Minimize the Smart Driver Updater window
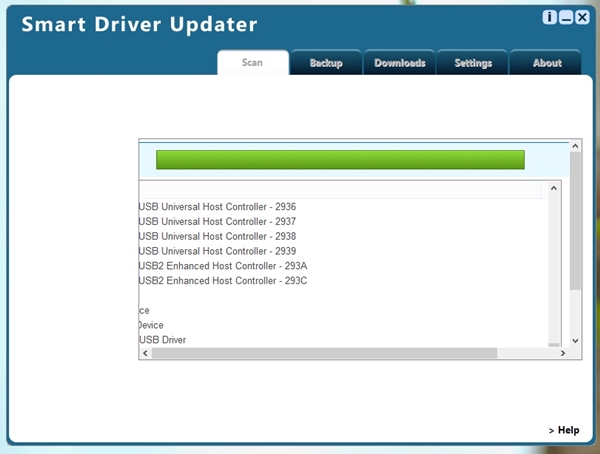The image size is (600, 454). (x=566, y=17)
